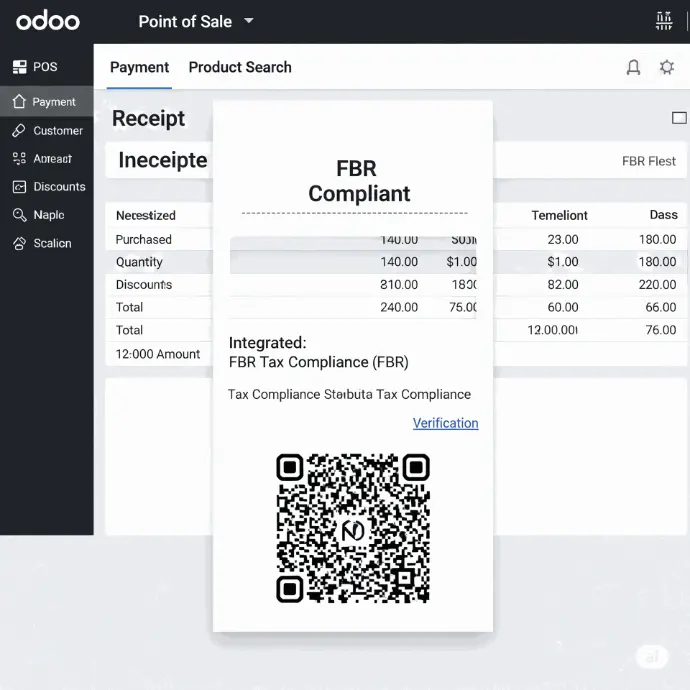Screen dimensions: 690x690
Task: Open Naplc sidebar item
Action: point(47,215)
